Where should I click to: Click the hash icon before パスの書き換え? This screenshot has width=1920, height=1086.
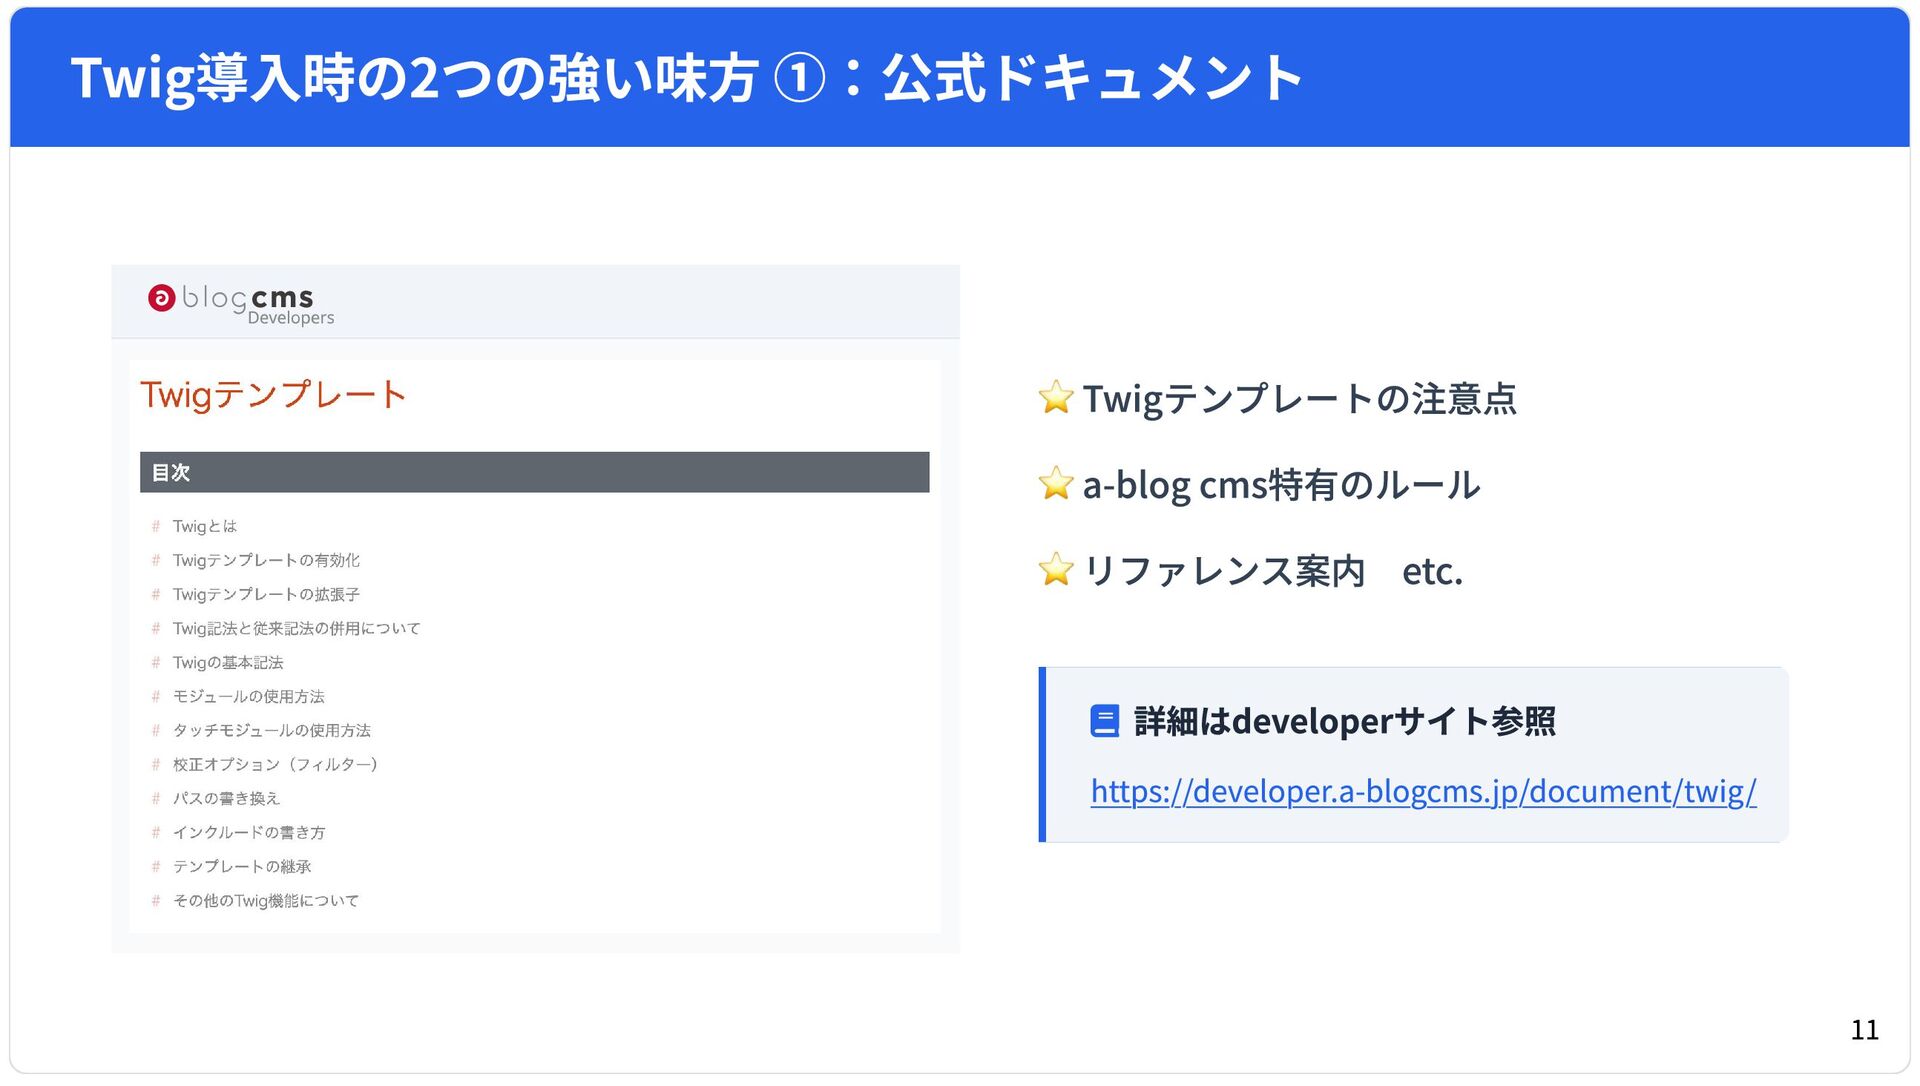click(x=156, y=798)
